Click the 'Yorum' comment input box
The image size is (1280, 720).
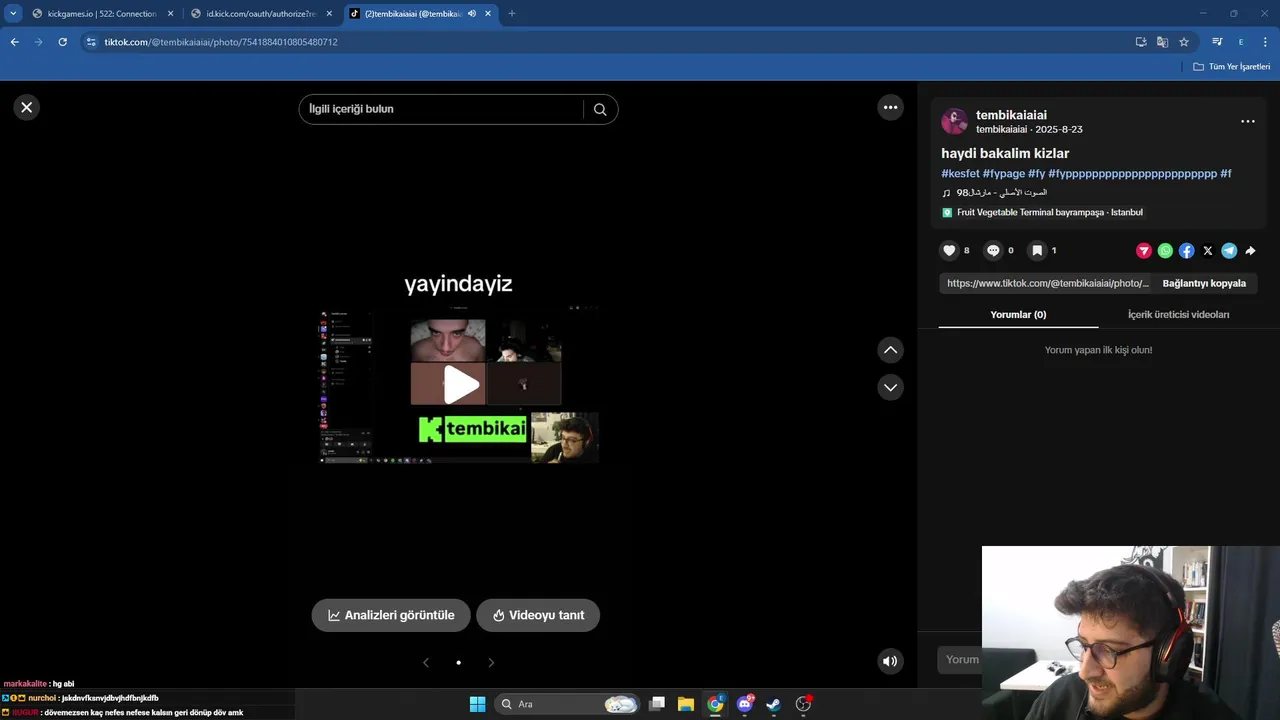(x=960, y=659)
